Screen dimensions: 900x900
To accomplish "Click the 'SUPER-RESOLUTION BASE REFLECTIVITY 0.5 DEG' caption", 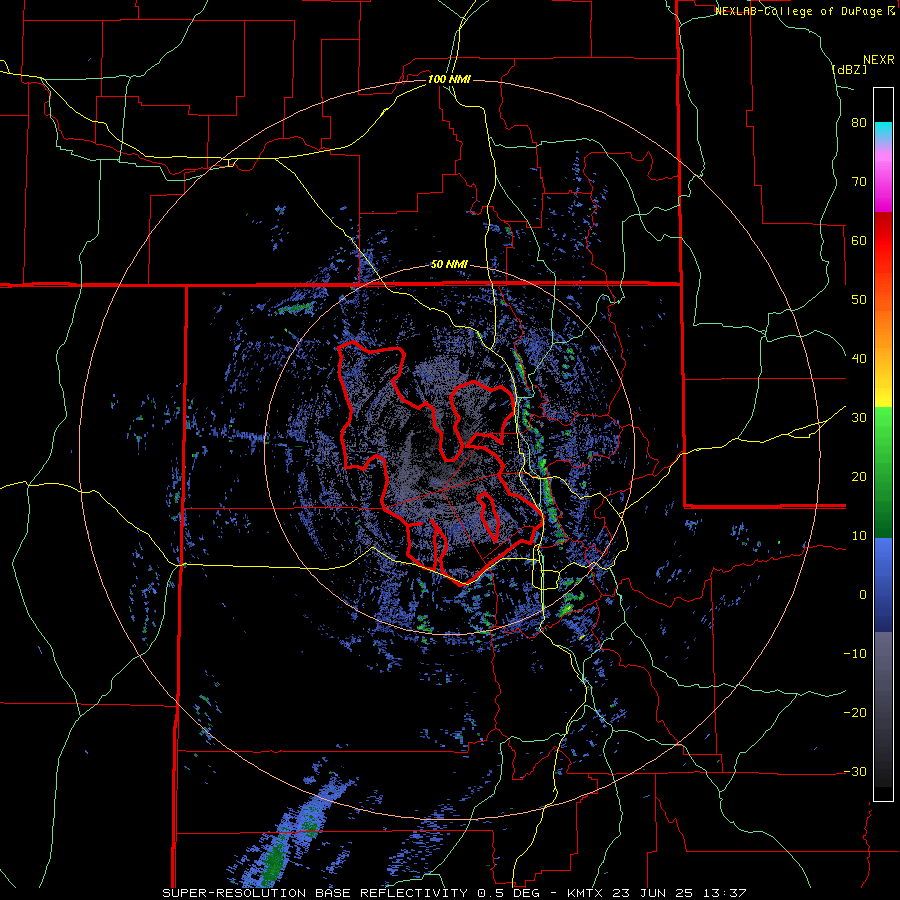I will point(352,893).
